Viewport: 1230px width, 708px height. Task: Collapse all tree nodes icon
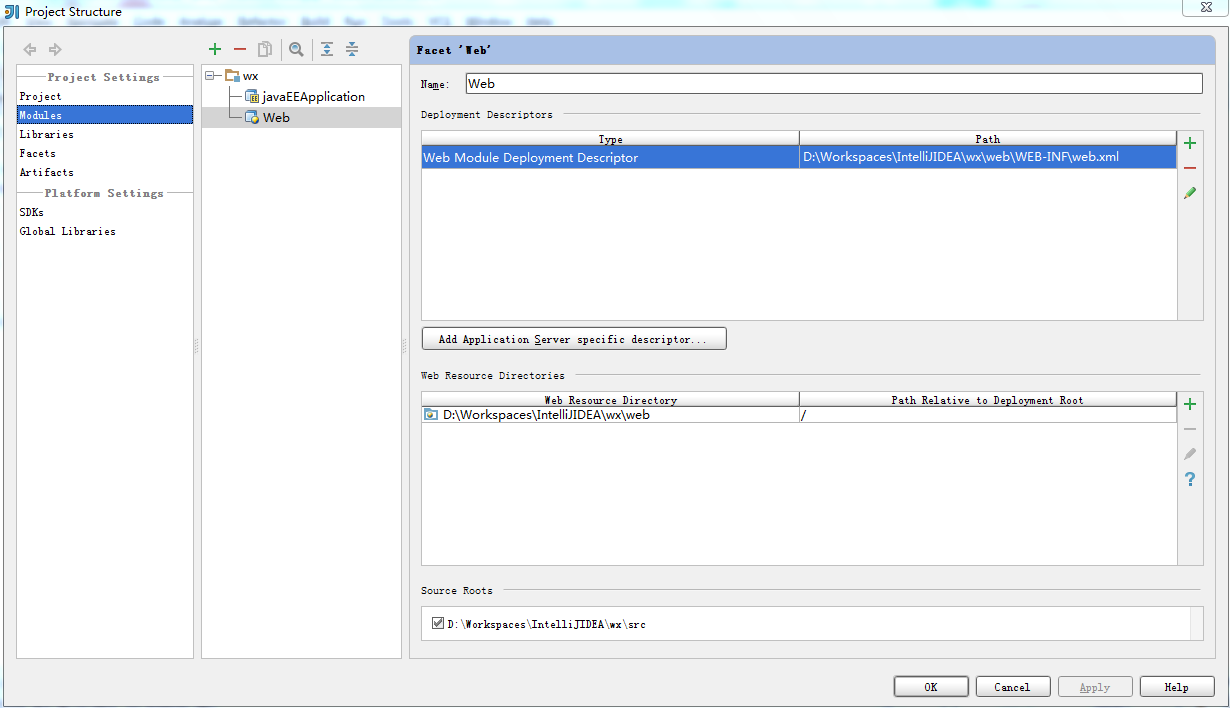click(352, 49)
